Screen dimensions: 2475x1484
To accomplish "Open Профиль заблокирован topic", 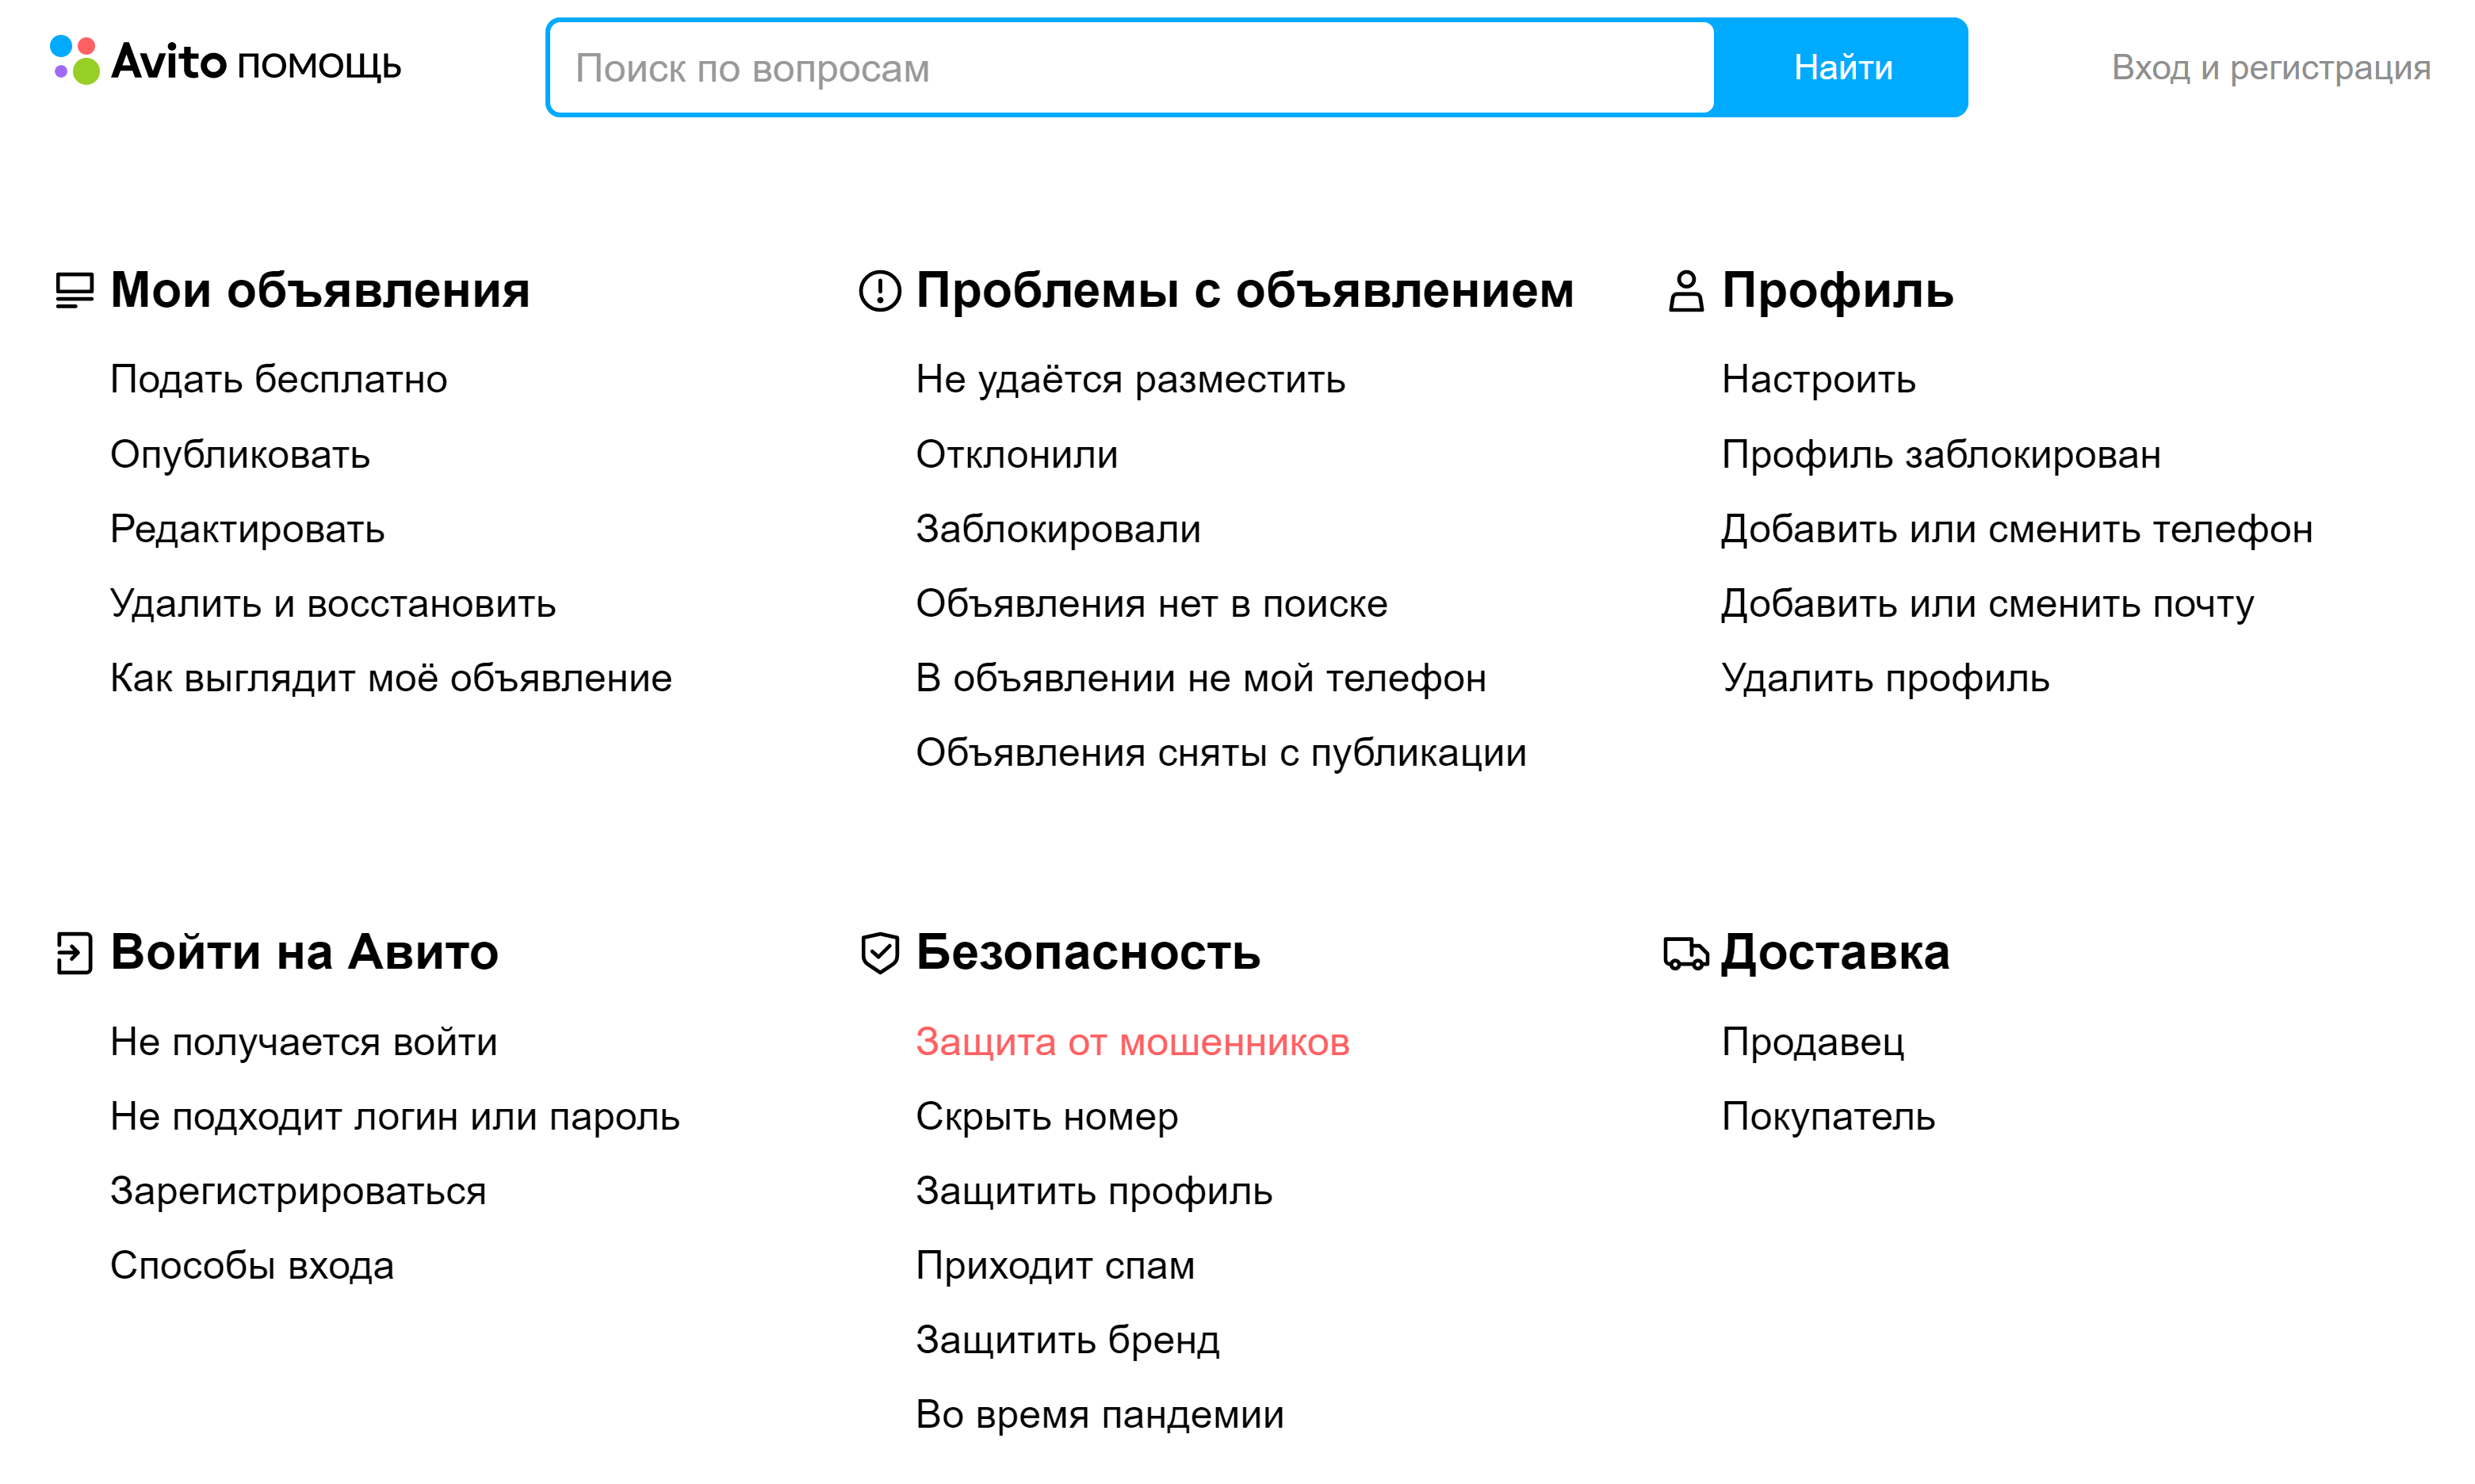I will point(1940,454).
